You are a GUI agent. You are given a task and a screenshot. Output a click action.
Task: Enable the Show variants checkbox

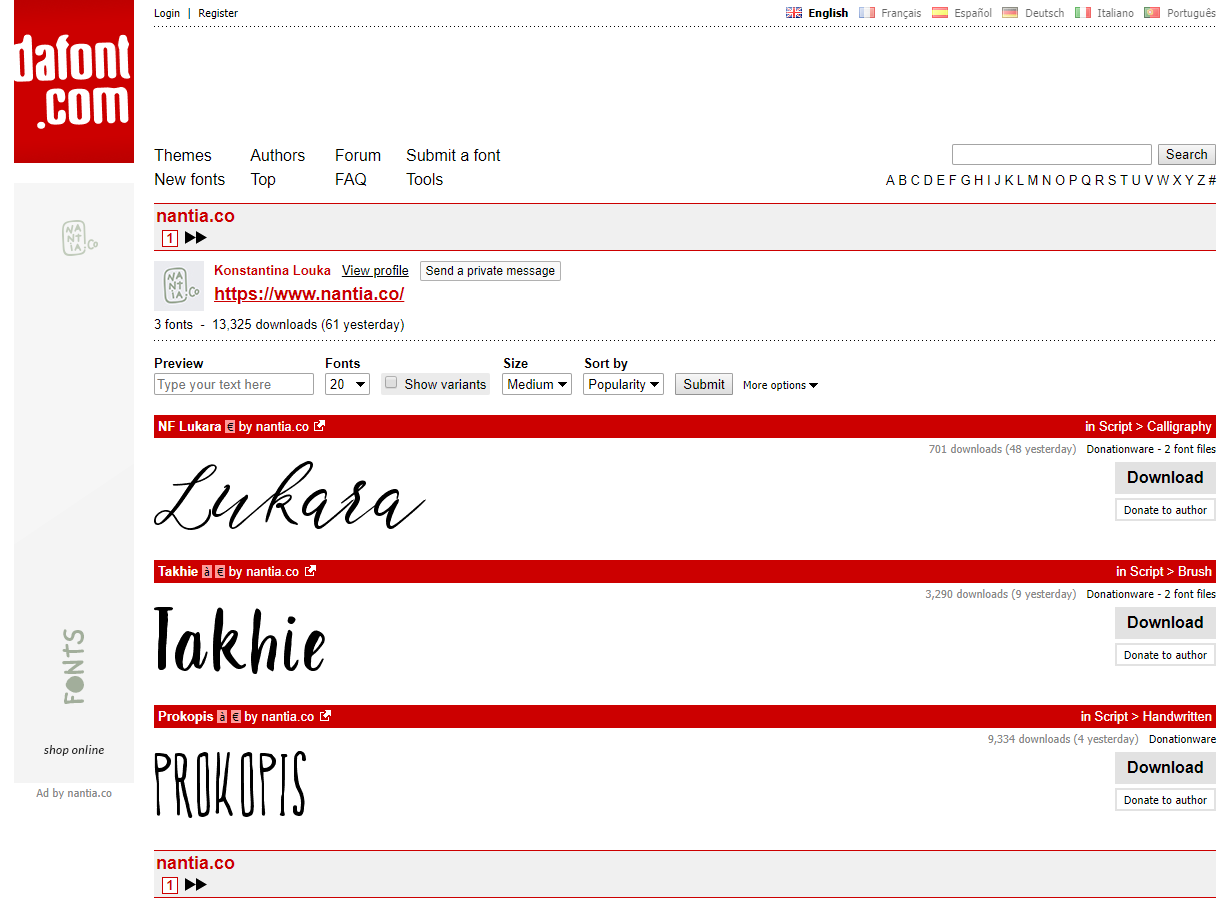(x=391, y=383)
